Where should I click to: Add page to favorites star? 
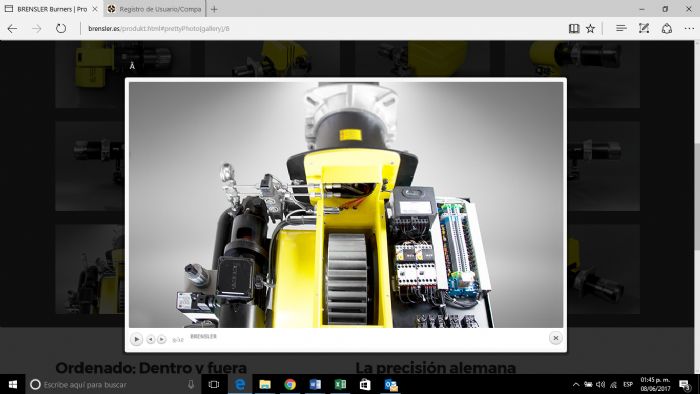click(590, 29)
